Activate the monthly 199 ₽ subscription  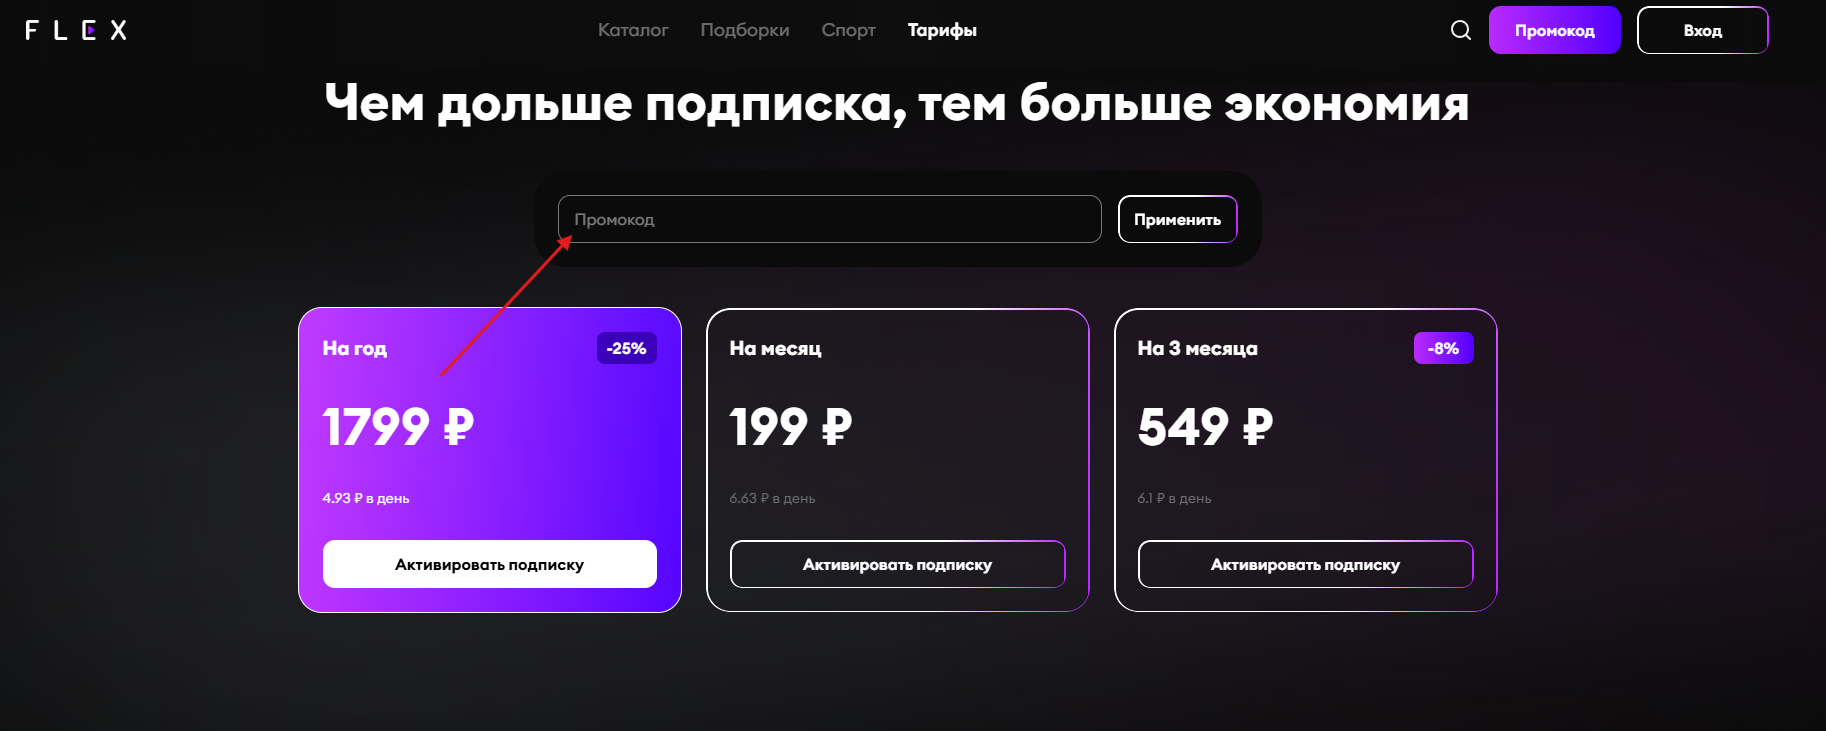(898, 564)
